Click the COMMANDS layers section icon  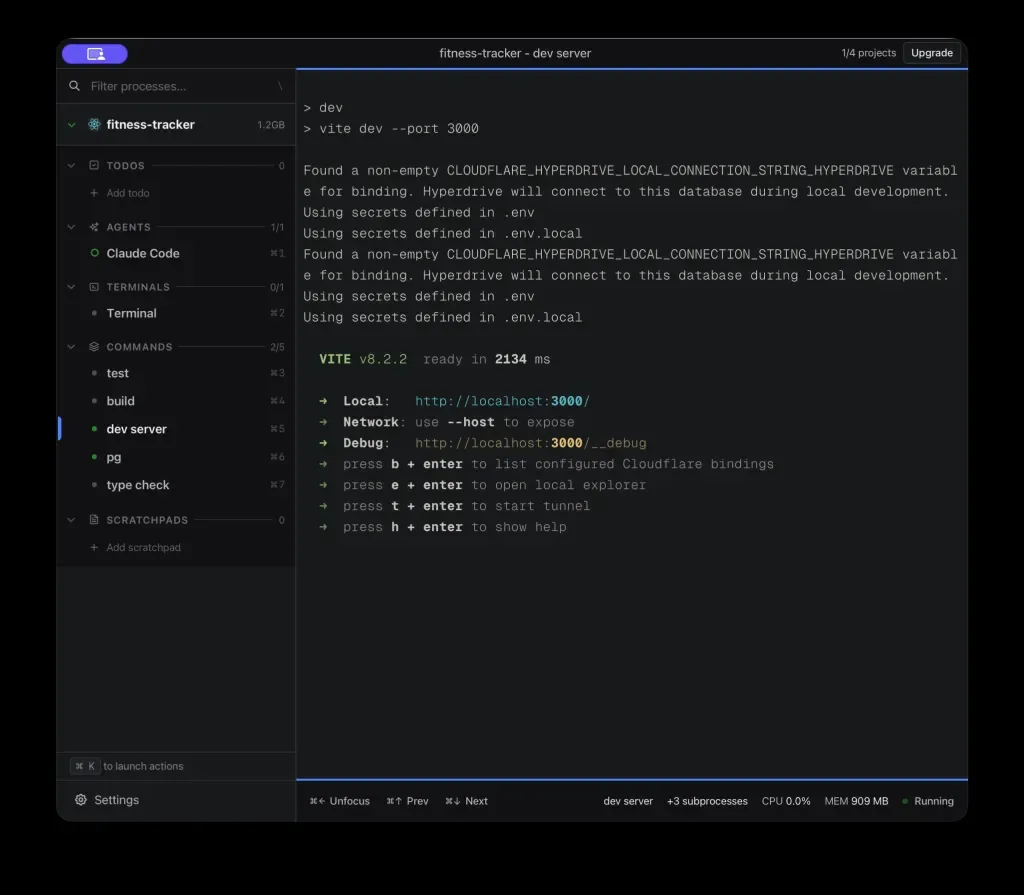(94, 347)
